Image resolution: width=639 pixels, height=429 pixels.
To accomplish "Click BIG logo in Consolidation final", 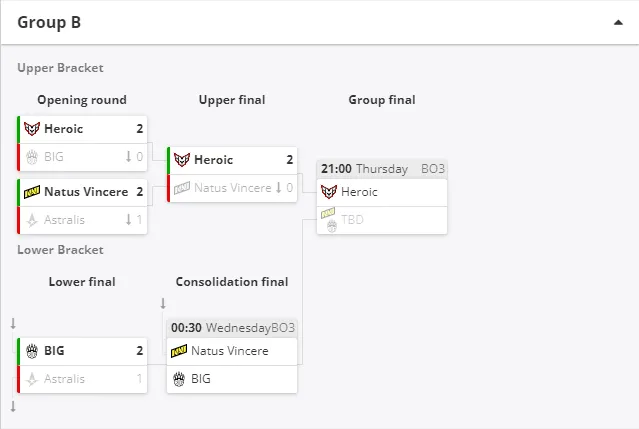I will tap(179, 379).
